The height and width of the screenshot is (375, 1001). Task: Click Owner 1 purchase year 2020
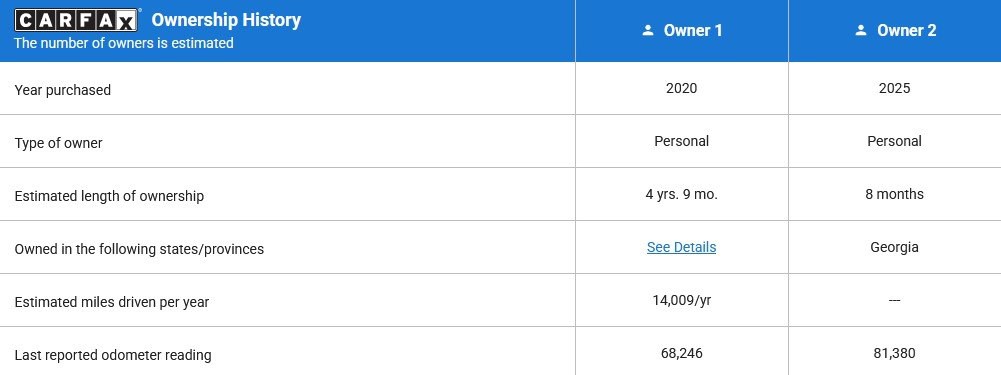tap(681, 88)
